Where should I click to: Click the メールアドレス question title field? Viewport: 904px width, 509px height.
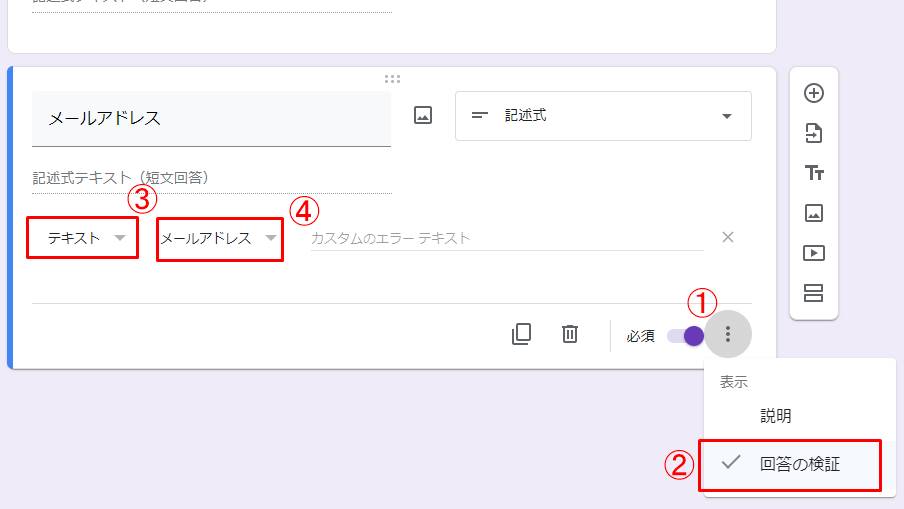(x=212, y=119)
